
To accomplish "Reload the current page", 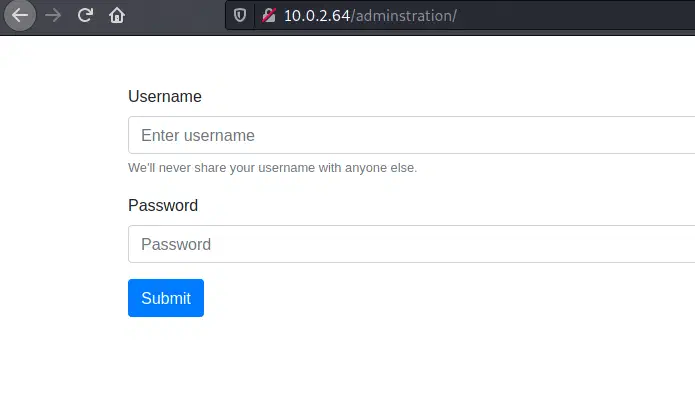I will 85,16.
